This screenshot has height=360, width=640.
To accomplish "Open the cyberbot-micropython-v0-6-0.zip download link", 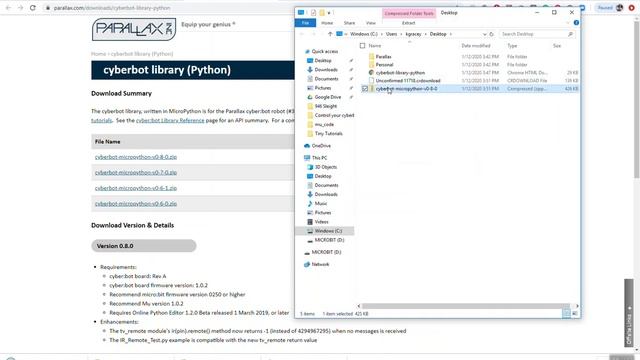I will [x=136, y=204].
